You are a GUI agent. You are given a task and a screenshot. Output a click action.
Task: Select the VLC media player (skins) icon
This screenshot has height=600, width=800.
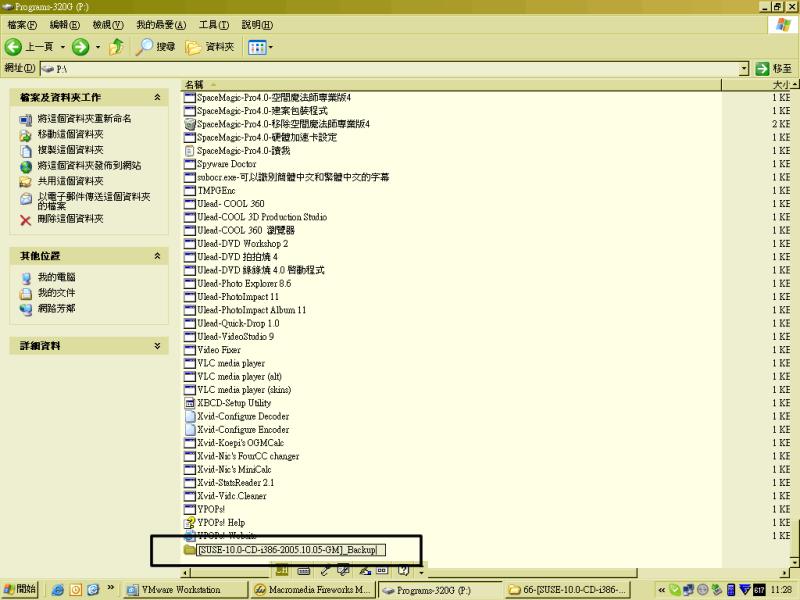pos(190,390)
